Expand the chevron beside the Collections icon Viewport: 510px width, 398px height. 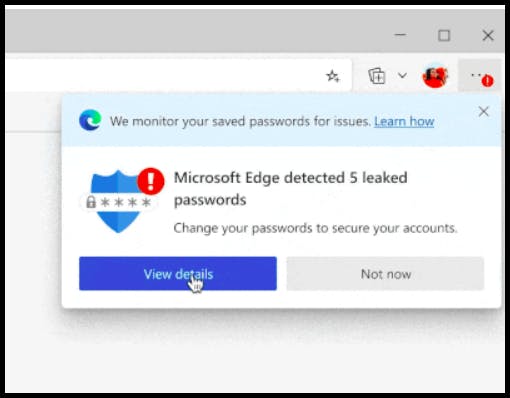[x=402, y=76]
